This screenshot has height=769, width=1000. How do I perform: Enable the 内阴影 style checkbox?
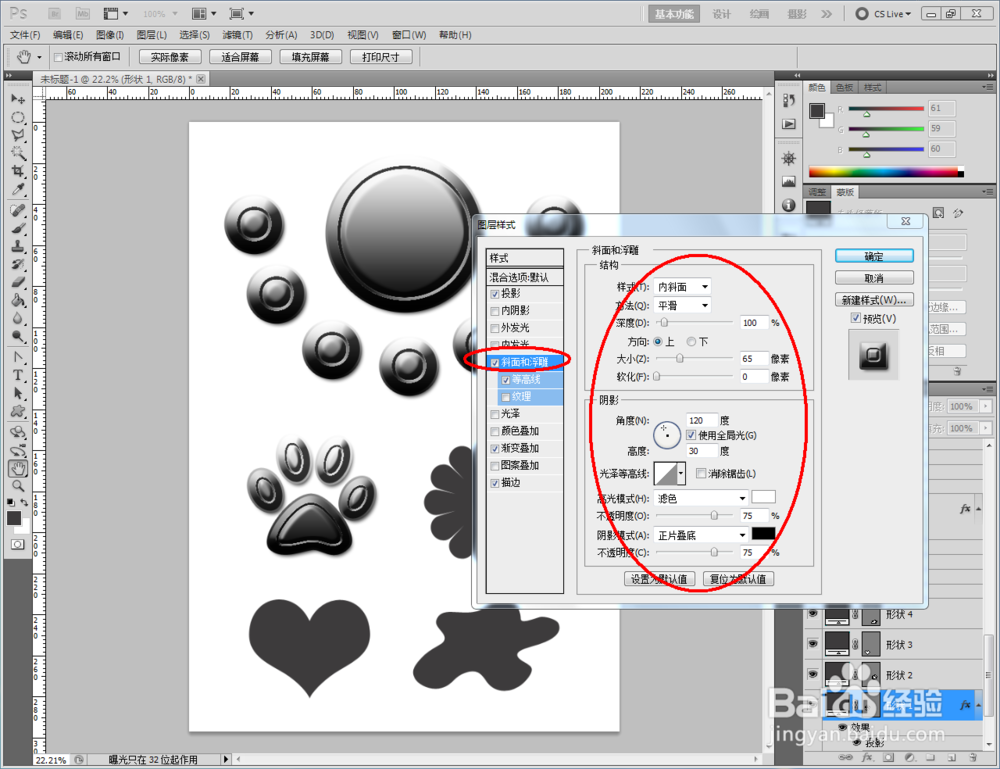click(495, 311)
